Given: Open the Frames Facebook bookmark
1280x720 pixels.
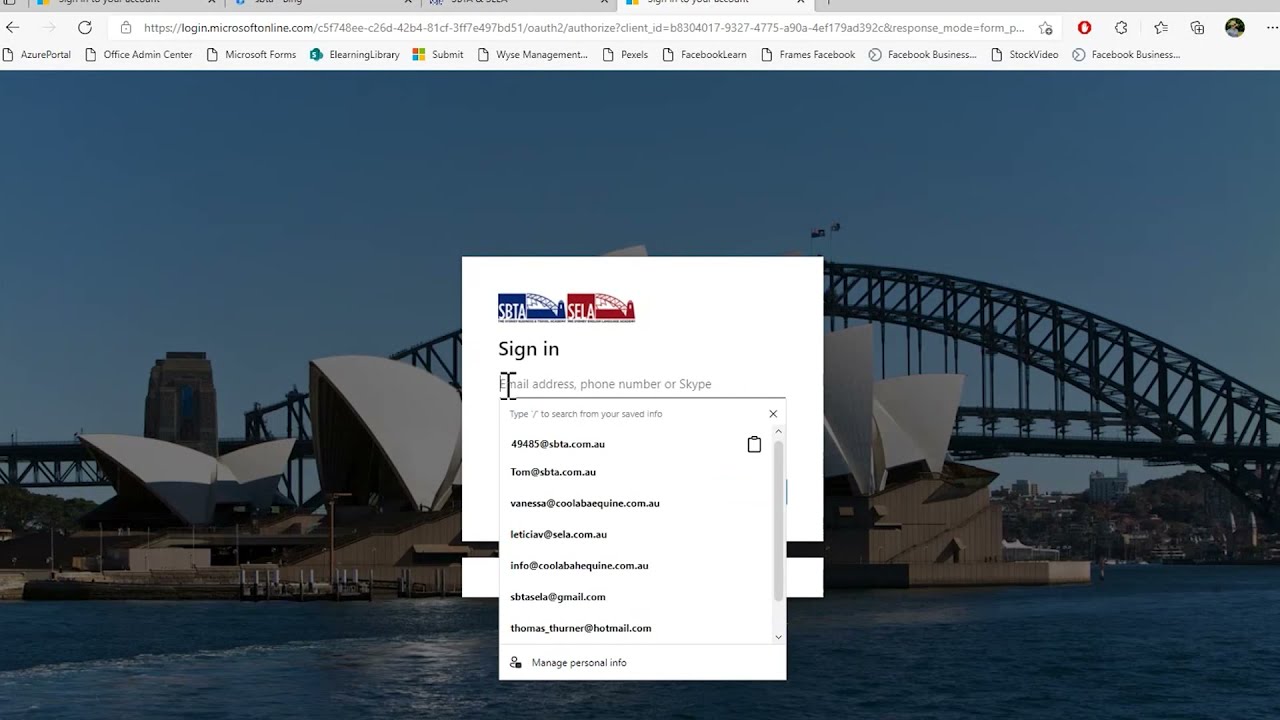Looking at the screenshot, I should point(808,55).
